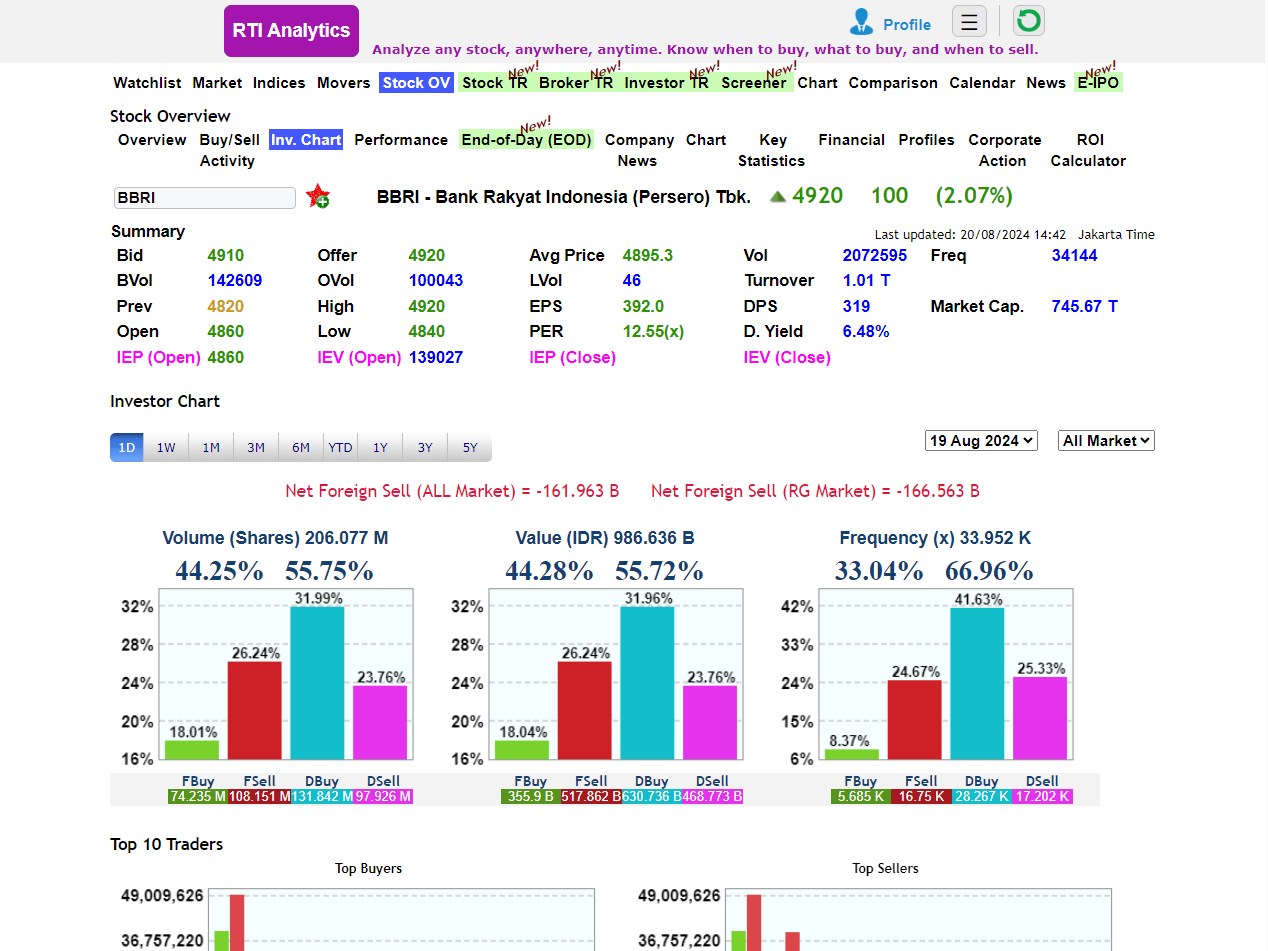Select the 1Y period button
Image resolution: width=1268 pixels, height=951 pixels.
coord(380,447)
